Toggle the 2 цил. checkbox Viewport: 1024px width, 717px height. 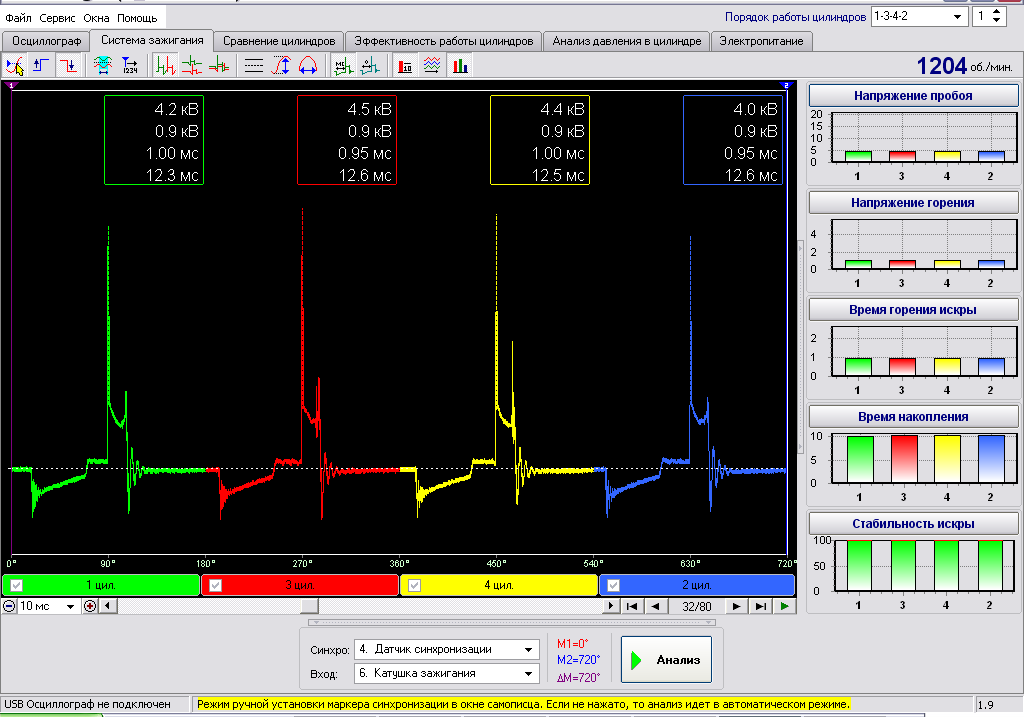coord(613,585)
